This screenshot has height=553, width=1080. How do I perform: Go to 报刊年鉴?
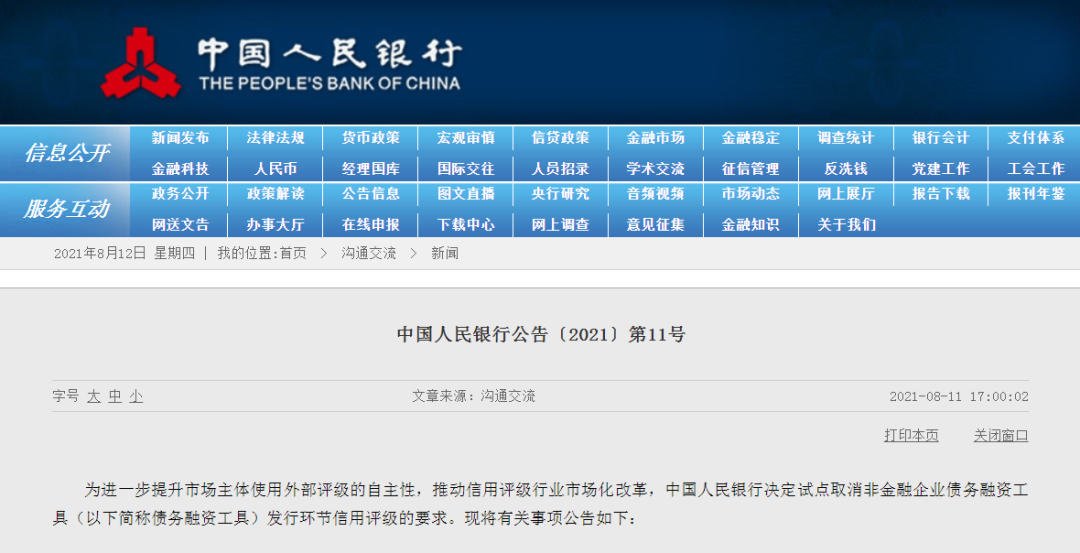pos(1036,194)
